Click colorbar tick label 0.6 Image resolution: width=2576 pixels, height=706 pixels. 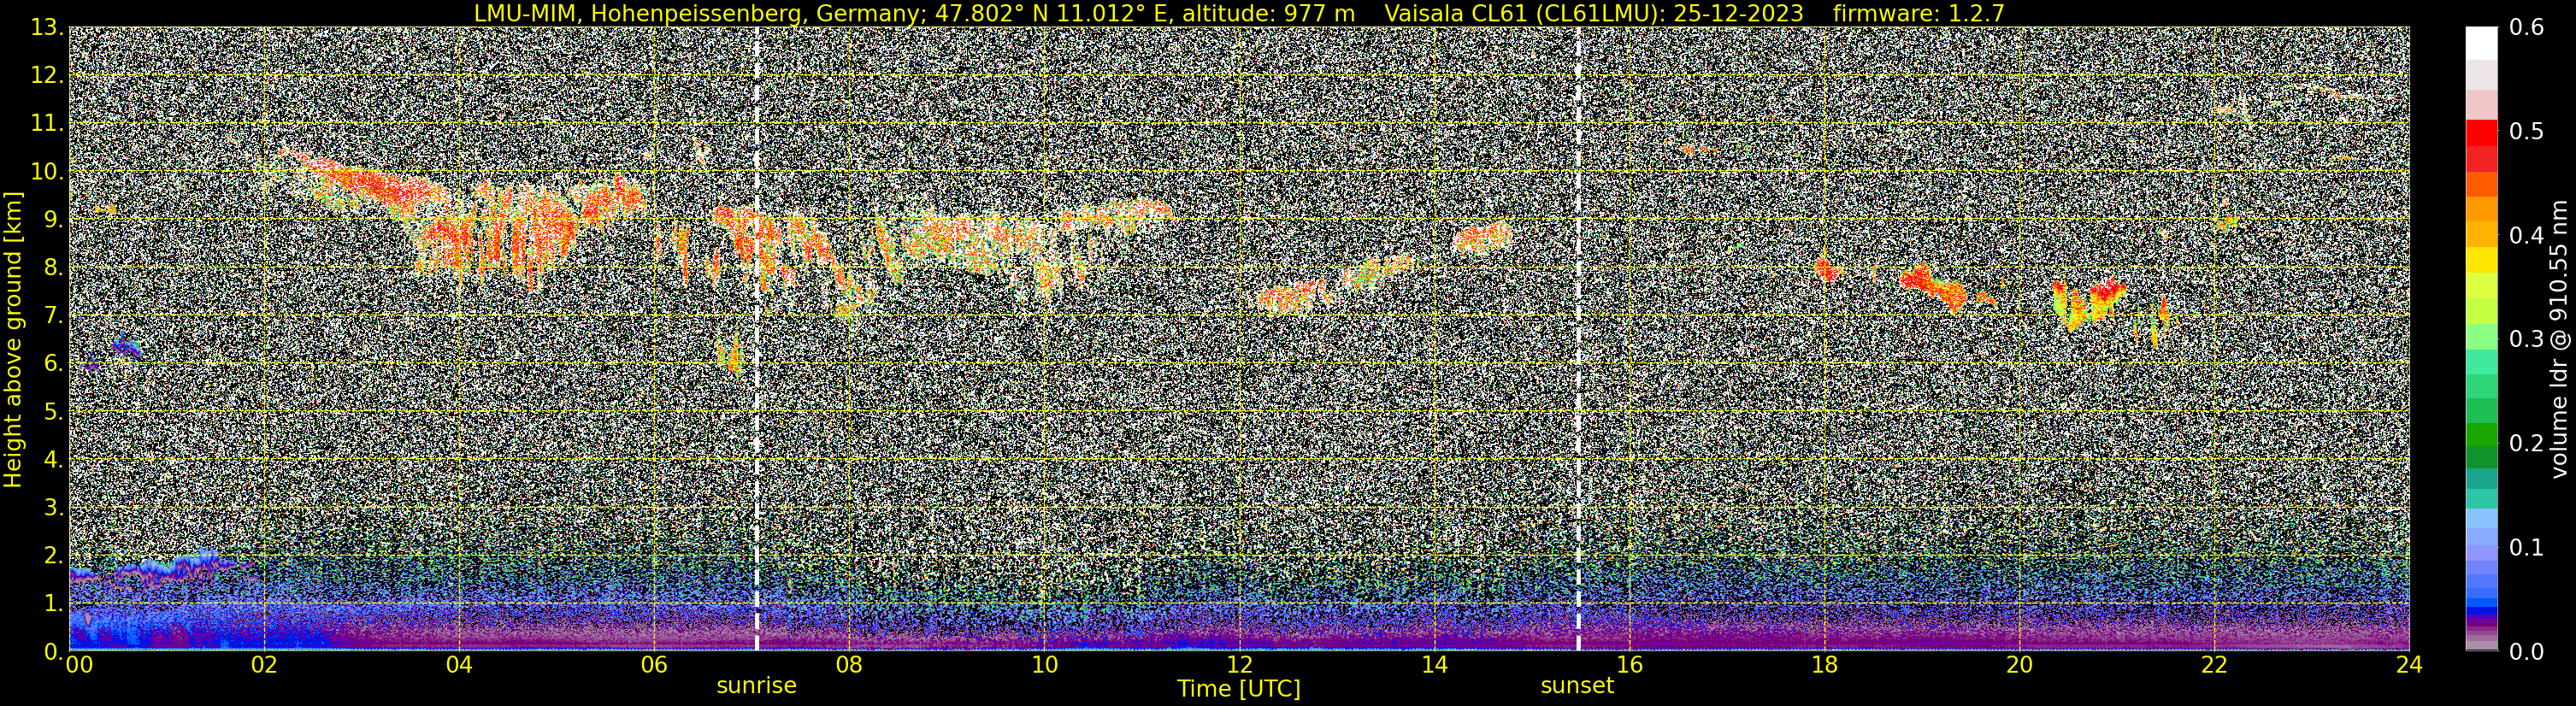2527,28
